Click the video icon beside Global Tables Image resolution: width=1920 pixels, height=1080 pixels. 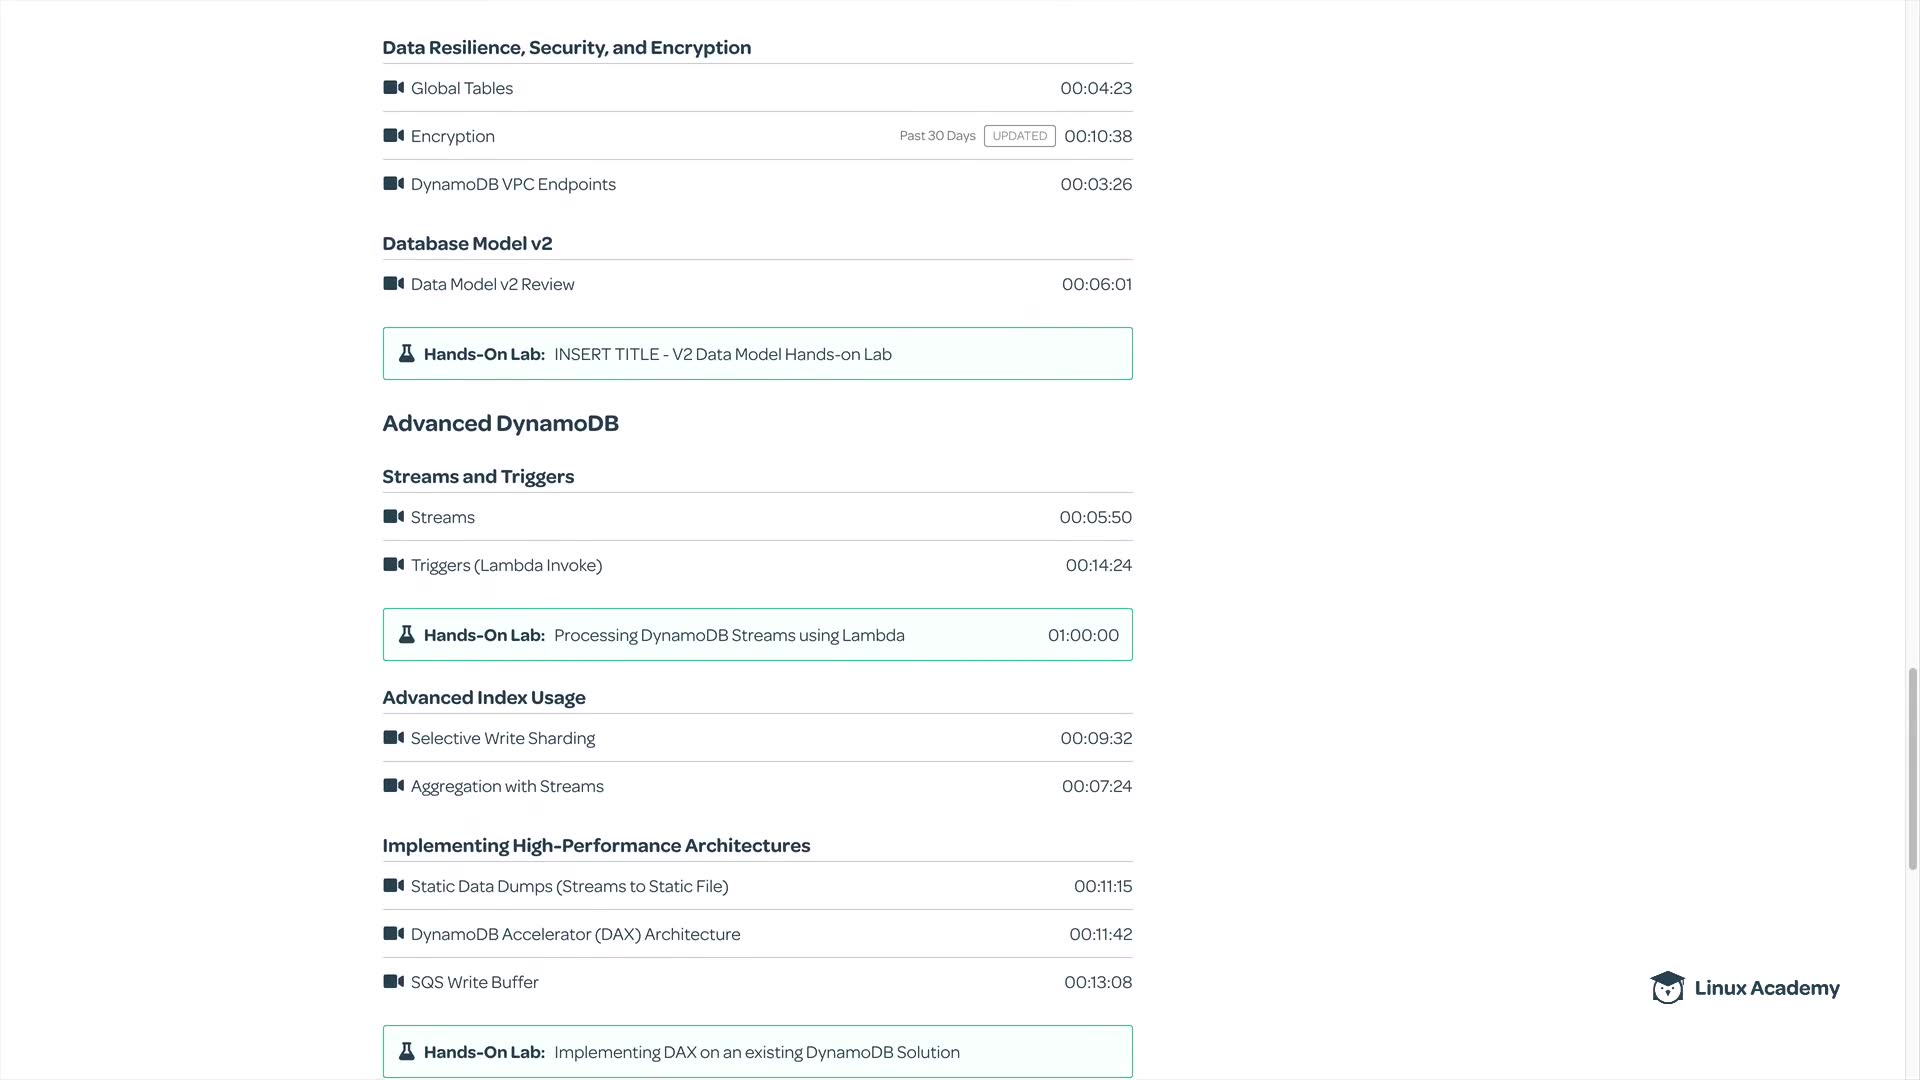[x=393, y=88]
